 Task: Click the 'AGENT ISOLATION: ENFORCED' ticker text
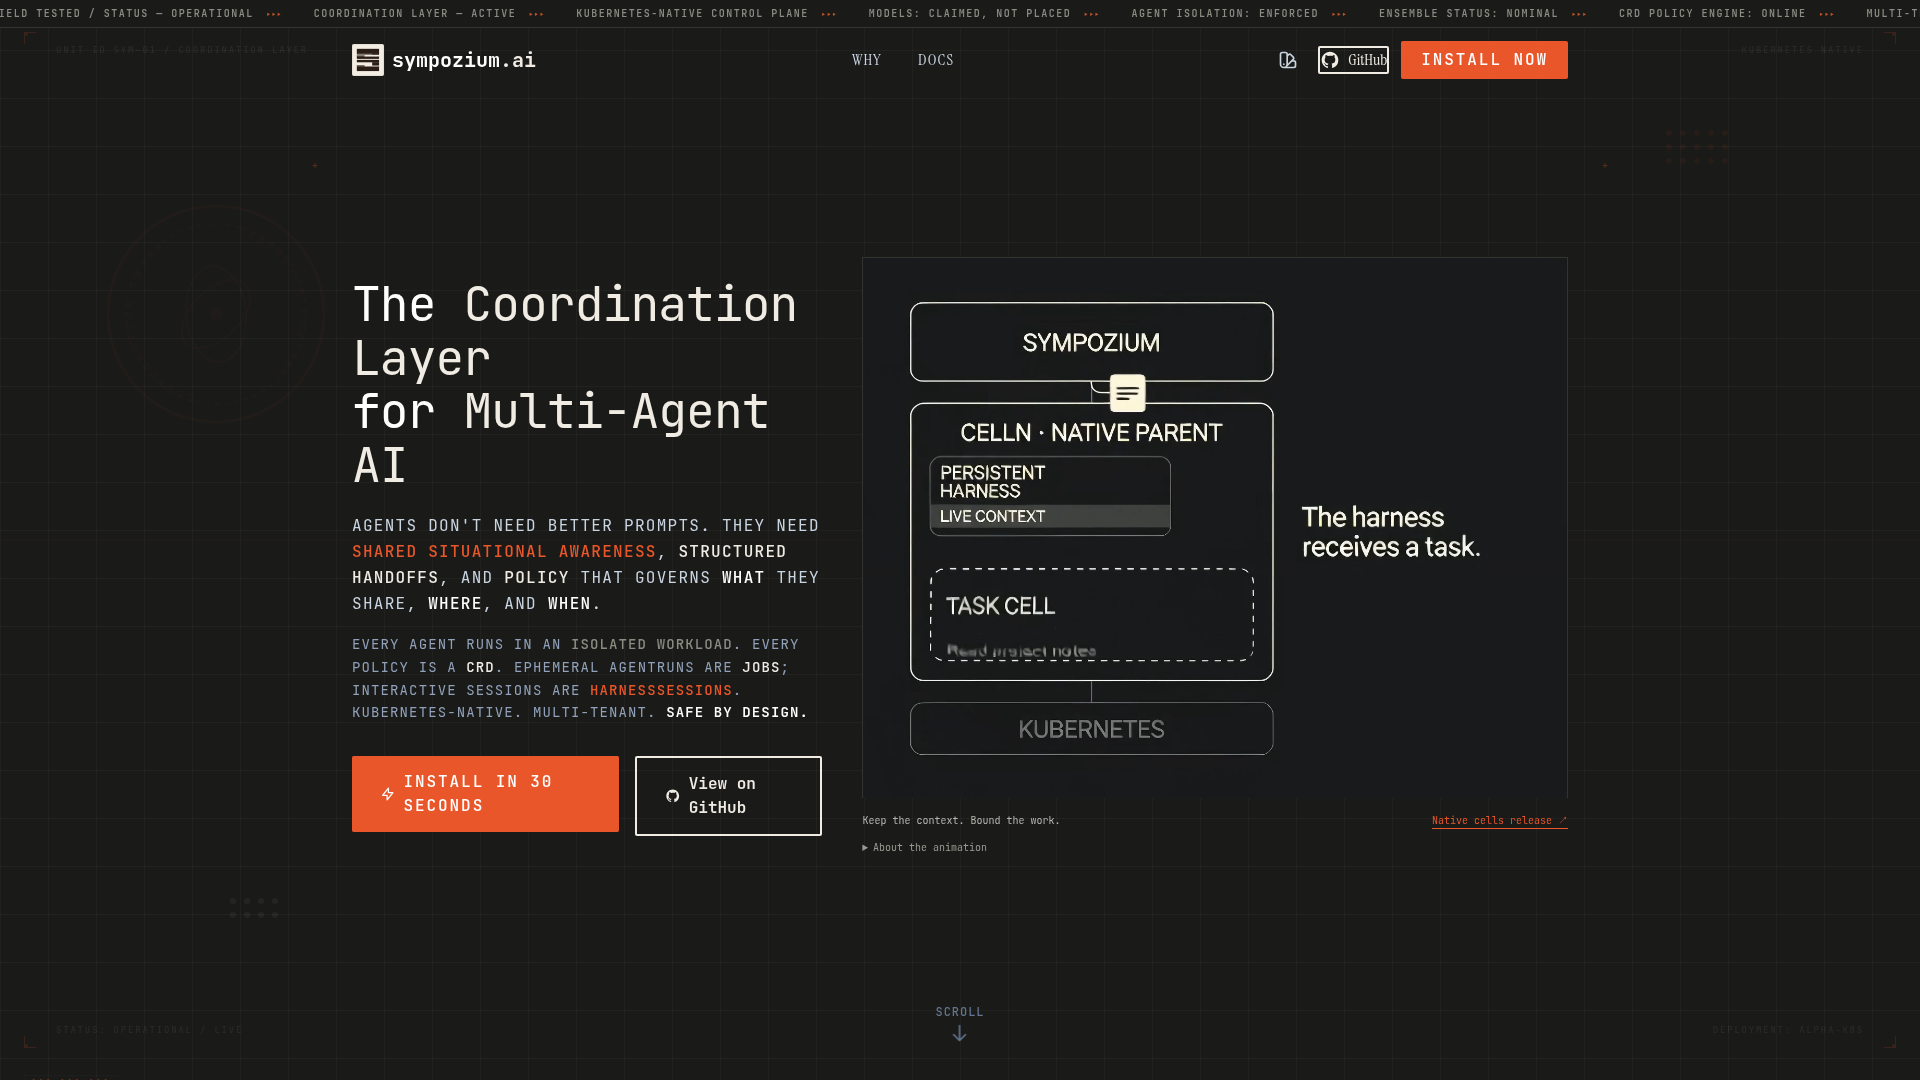1225,14
